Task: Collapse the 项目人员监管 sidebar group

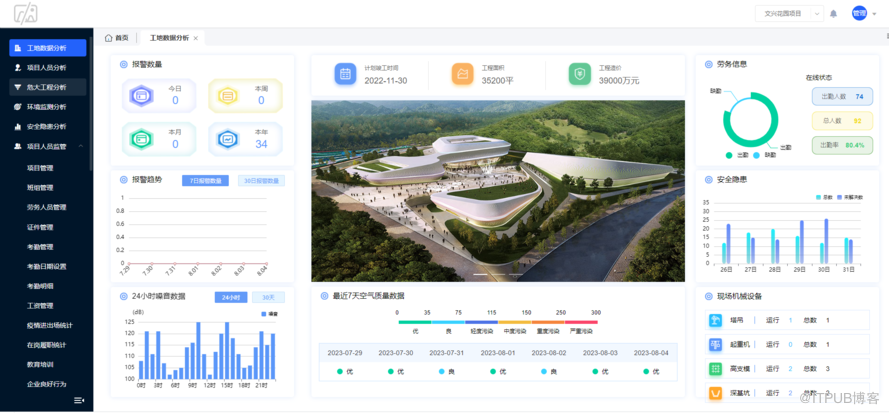Action: (81, 146)
